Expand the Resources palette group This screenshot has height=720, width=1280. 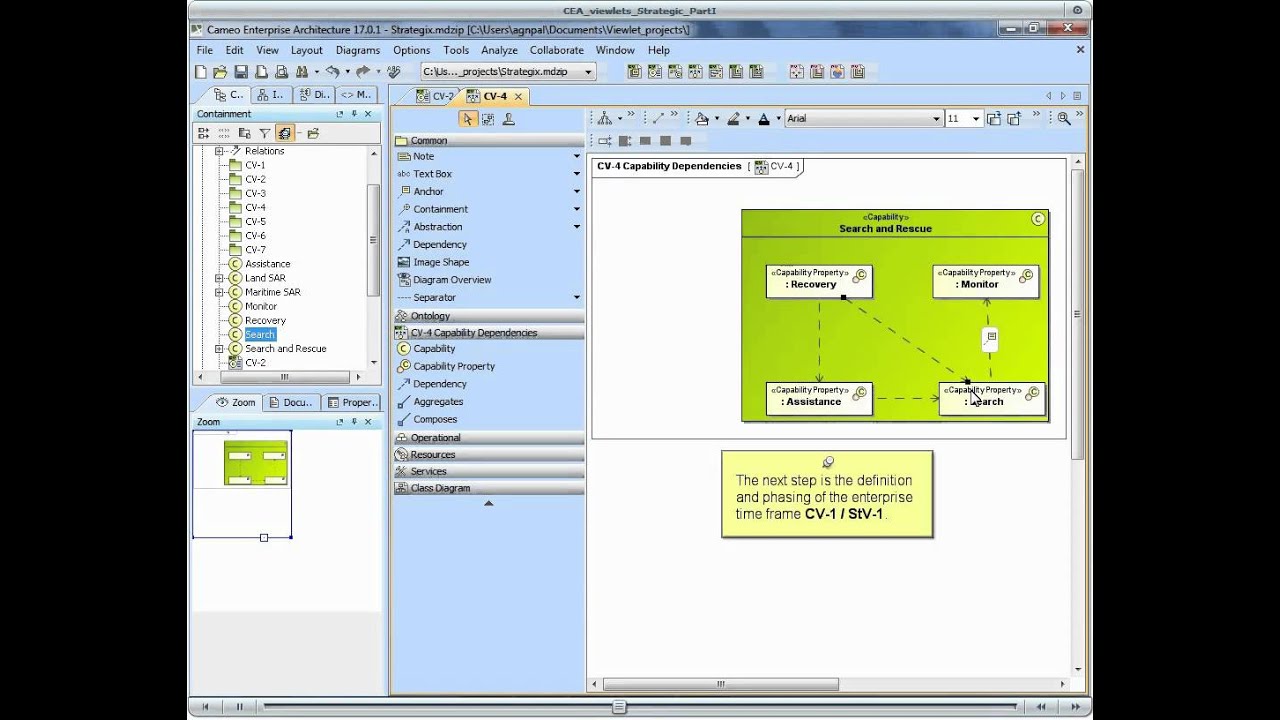[x=488, y=455]
